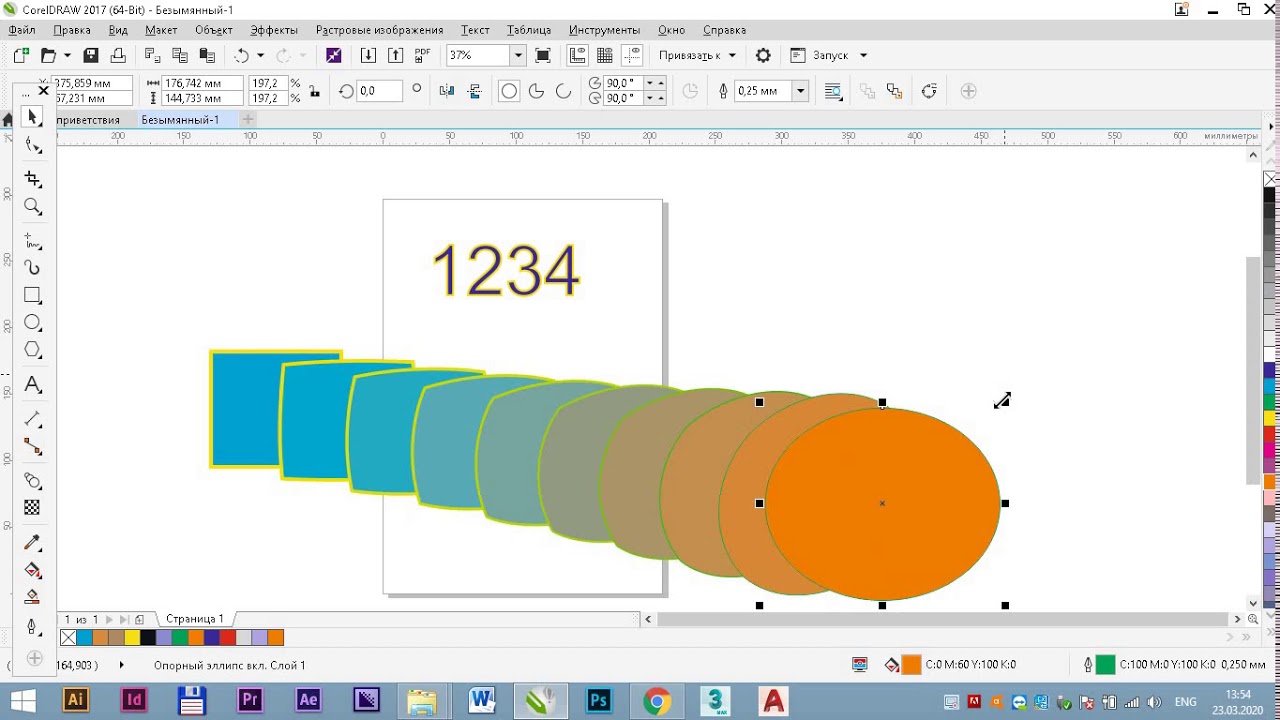This screenshot has width=1280, height=720.
Task: Toggle Show rulers button
Action: [577, 55]
